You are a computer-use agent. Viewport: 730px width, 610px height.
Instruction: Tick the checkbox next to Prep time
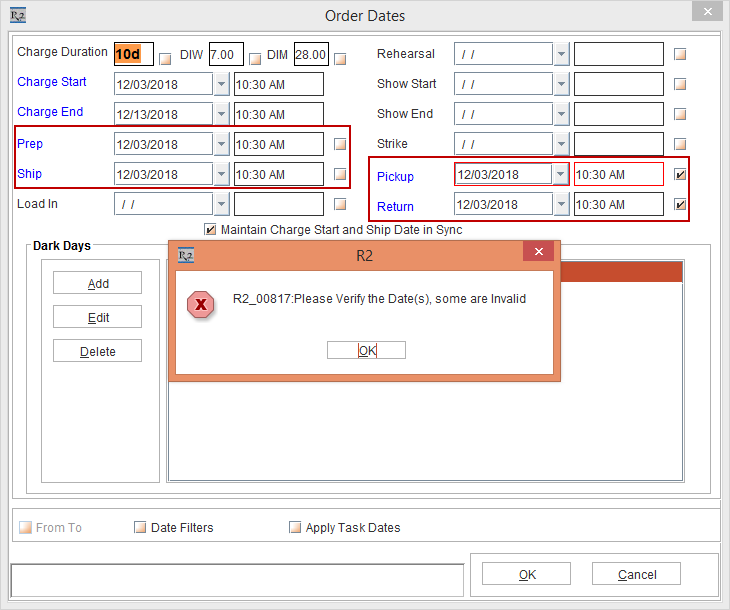pyautogui.click(x=340, y=144)
